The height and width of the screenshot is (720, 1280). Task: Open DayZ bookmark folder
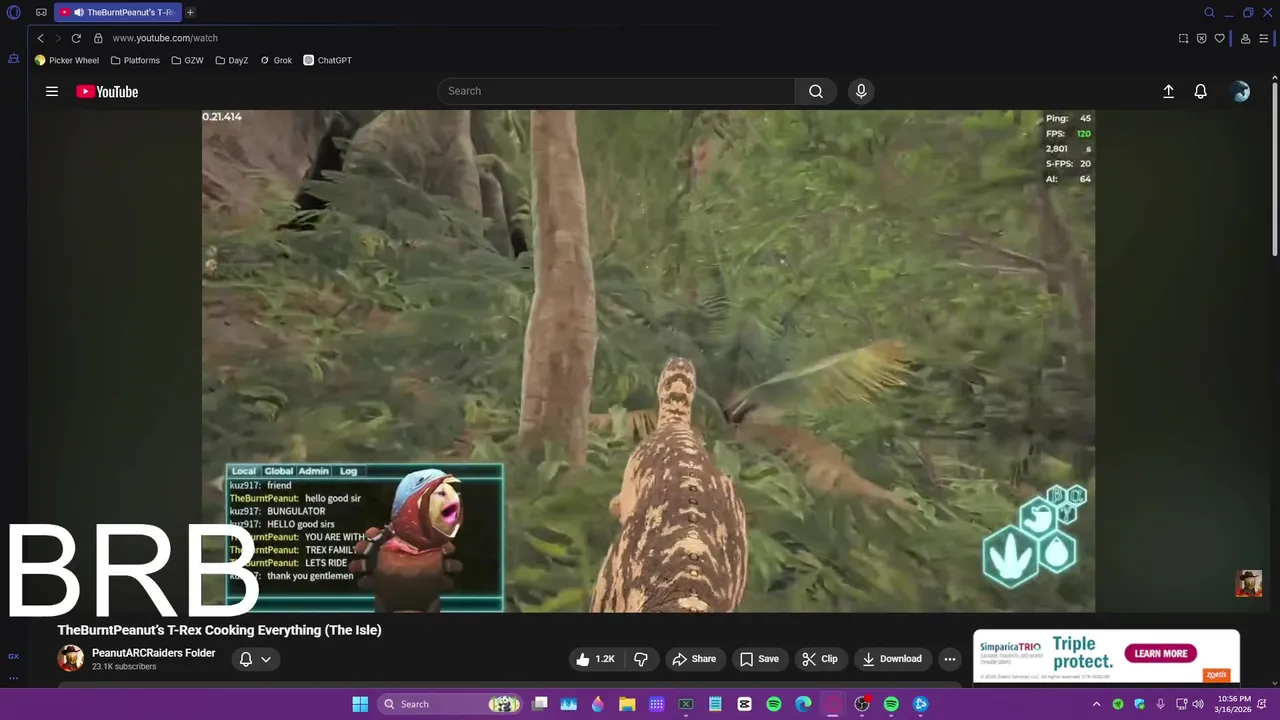[231, 60]
